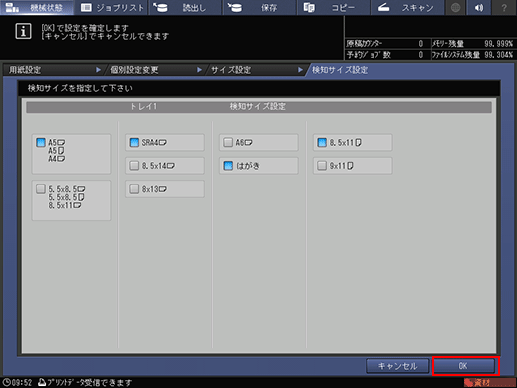Click the プリントデータ受信できます status message
Viewport: 517px width, 388px height.
point(89,382)
